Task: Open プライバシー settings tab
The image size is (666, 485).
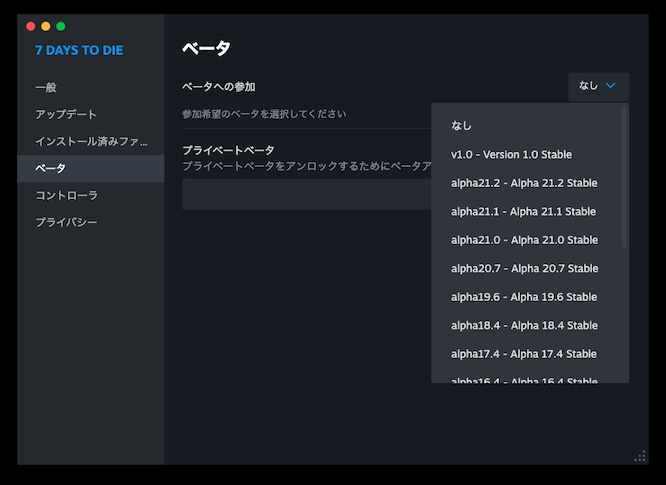Action: pyautogui.click(x=66, y=222)
